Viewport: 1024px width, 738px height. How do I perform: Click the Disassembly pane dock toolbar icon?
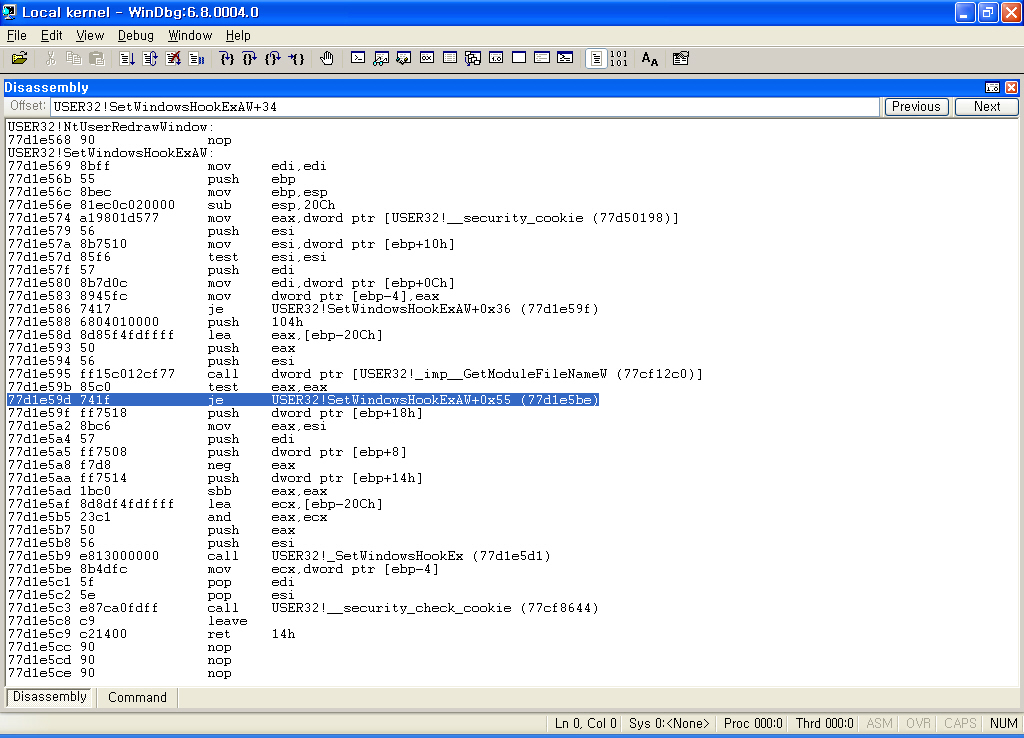tap(993, 87)
